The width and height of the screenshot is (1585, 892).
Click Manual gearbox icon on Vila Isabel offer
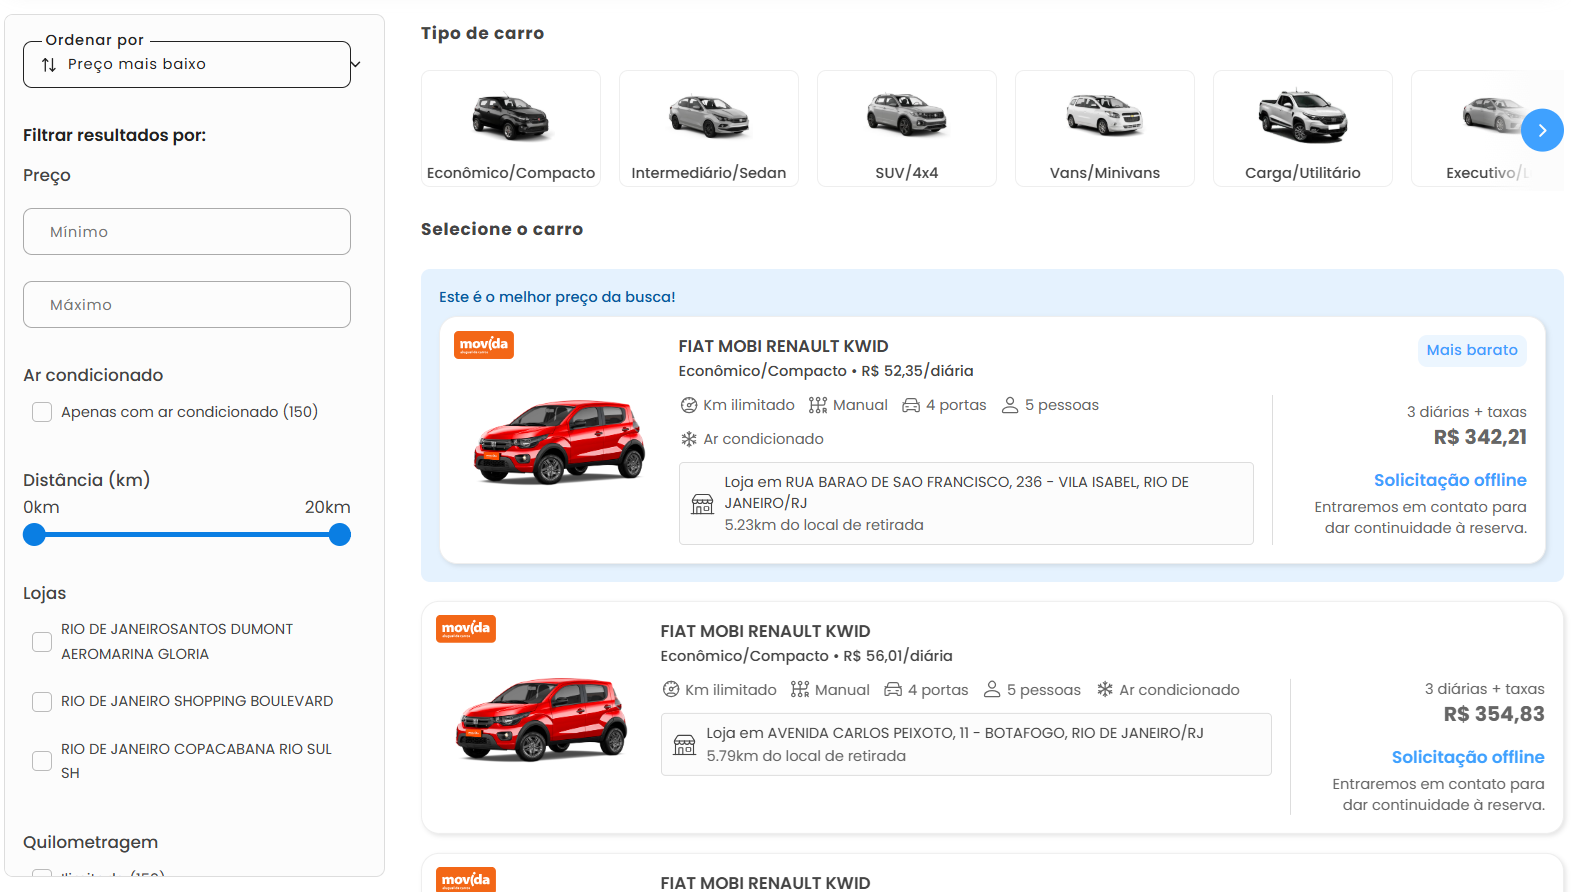818,405
